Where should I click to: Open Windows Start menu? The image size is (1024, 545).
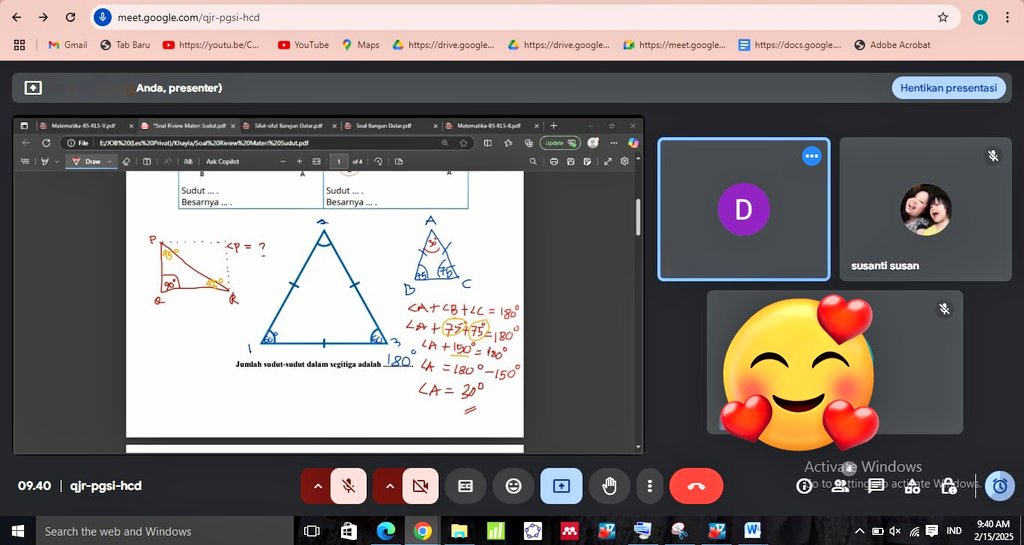[18, 531]
